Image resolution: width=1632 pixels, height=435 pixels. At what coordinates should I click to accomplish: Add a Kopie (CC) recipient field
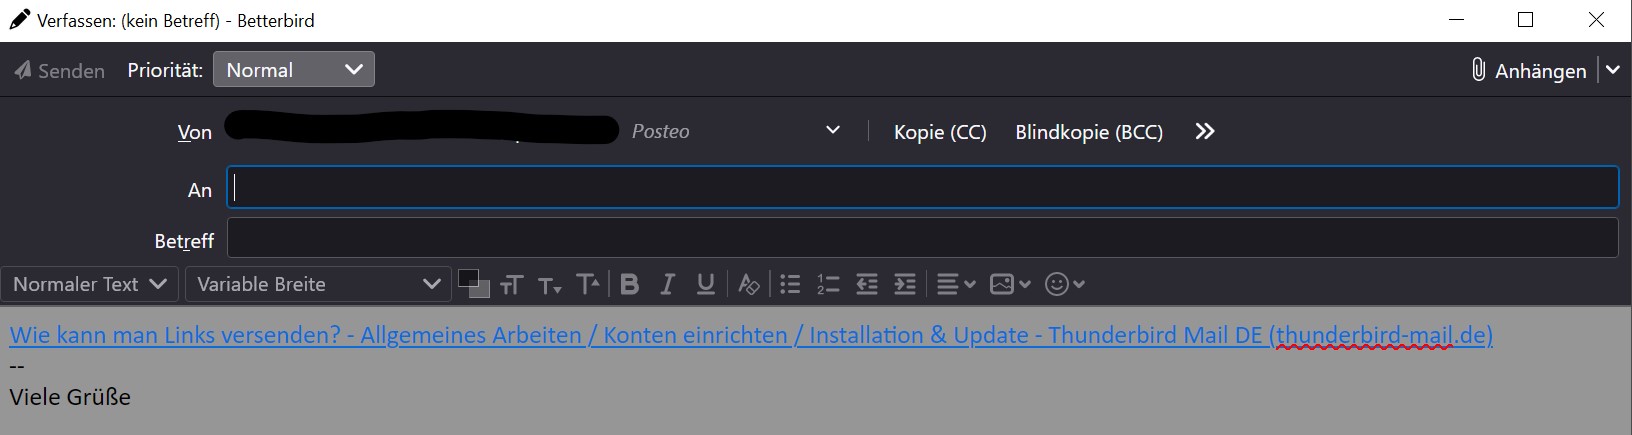pyautogui.click(x=940, y=132)
